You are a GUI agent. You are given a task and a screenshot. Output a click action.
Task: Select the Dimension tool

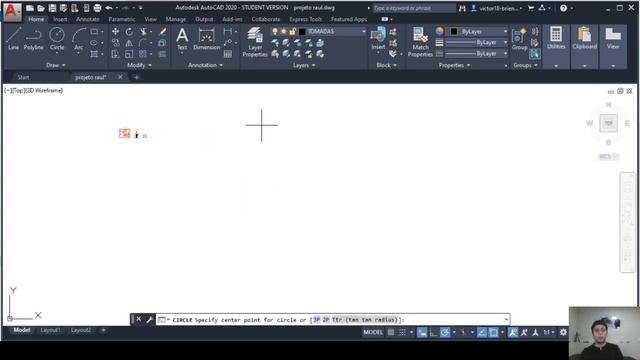click(207, 39)
